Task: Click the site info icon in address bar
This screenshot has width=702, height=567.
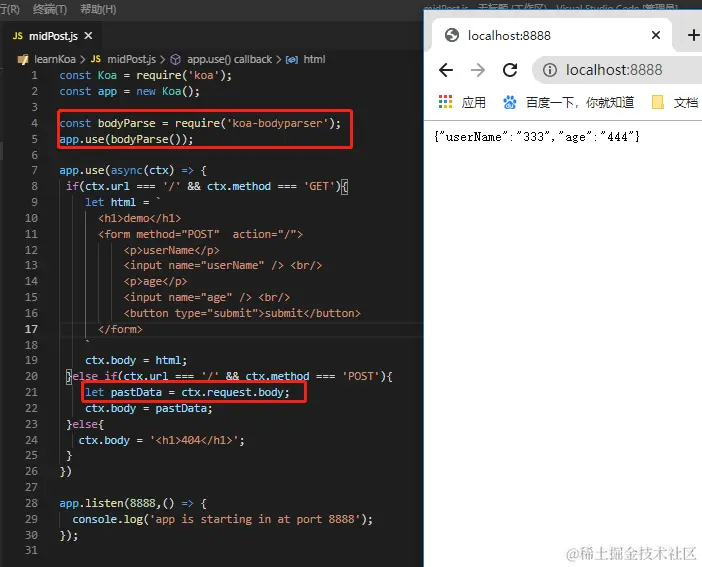Action: point(549,70)
